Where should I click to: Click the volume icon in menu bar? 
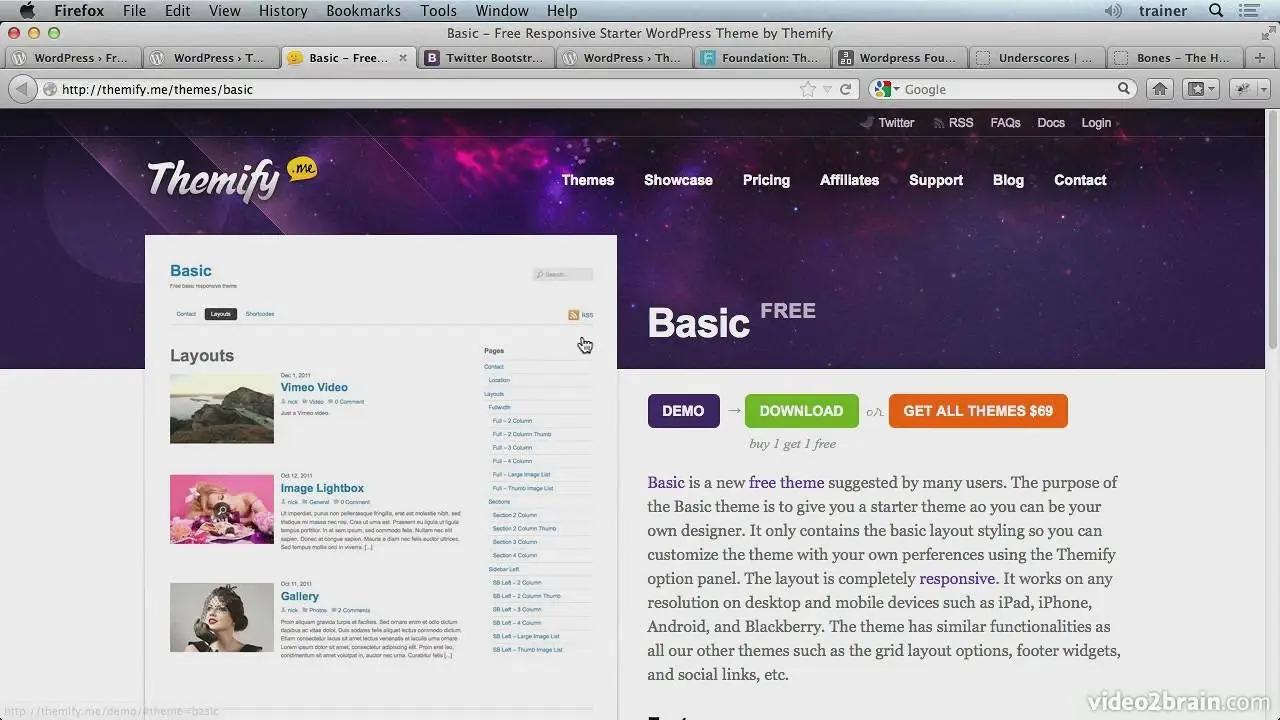(1113, 11)
